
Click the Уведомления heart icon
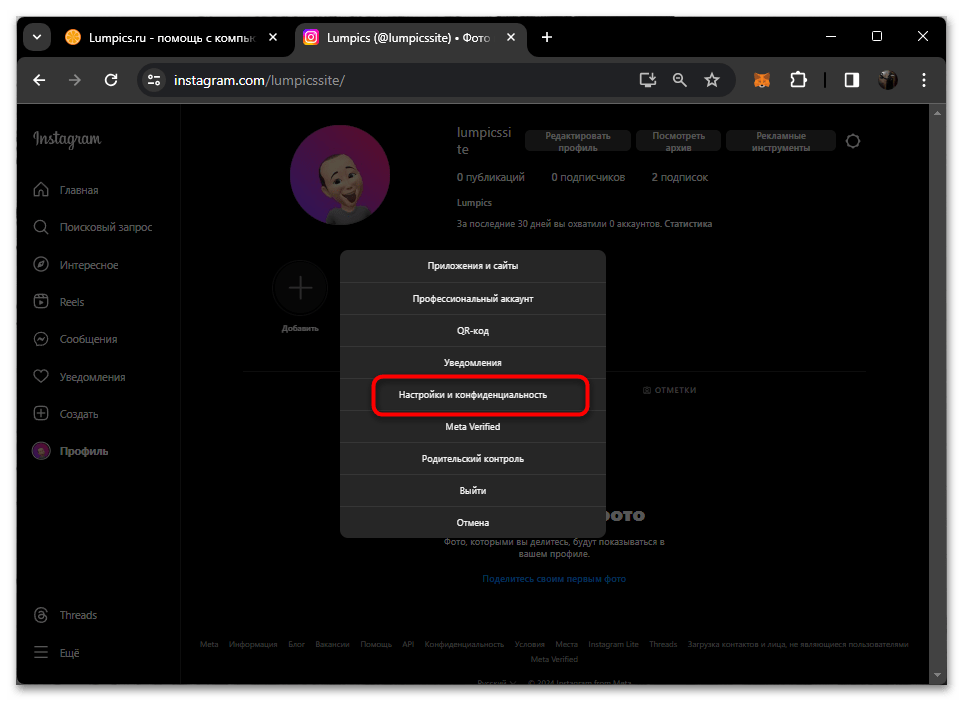(x=41, y=376)
